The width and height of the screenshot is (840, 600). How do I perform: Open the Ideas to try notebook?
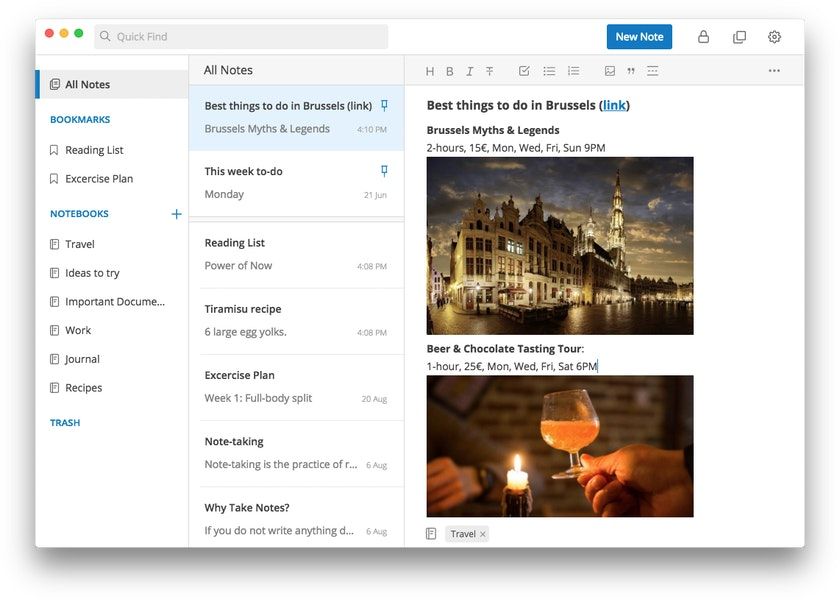[92, 273]
